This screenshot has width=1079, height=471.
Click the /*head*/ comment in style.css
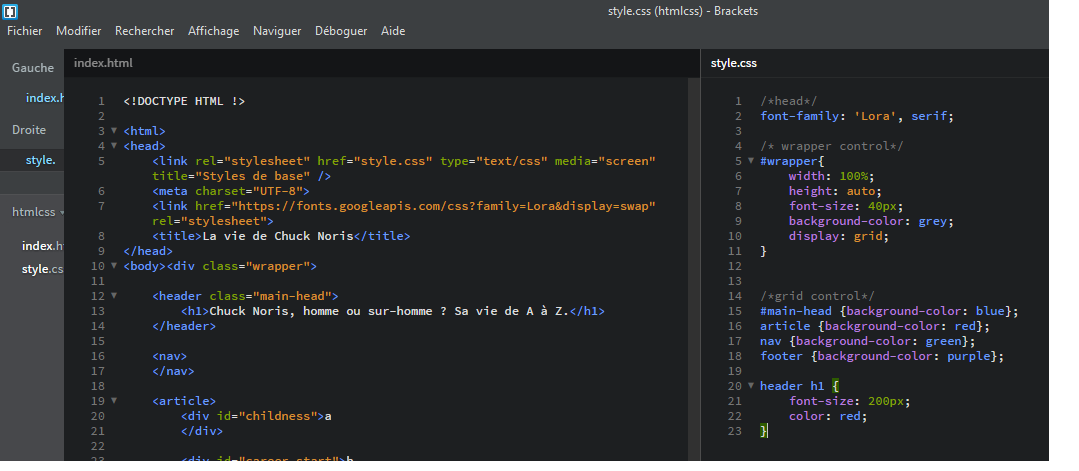click(789, 101)
